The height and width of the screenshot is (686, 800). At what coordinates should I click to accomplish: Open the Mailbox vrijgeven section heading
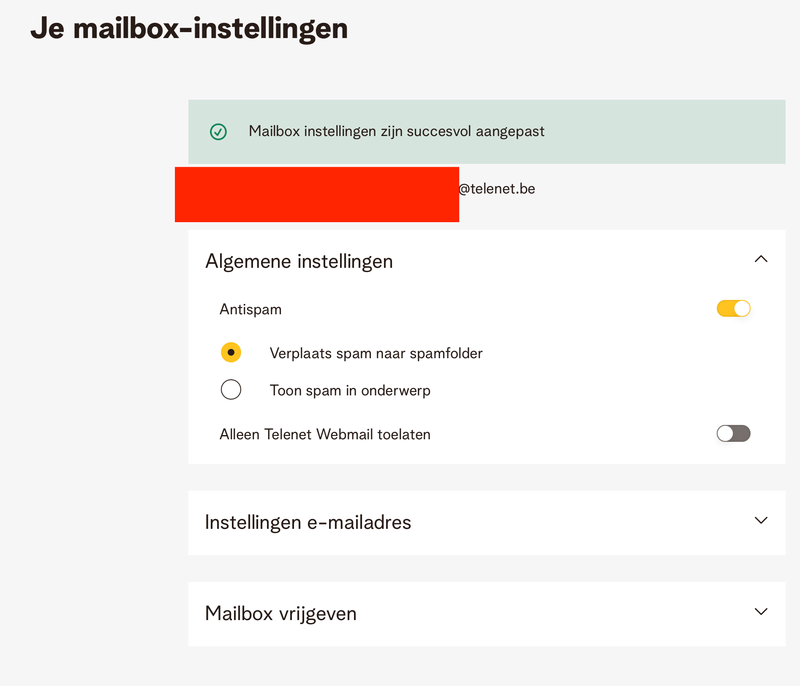click(x=281, y=613)
